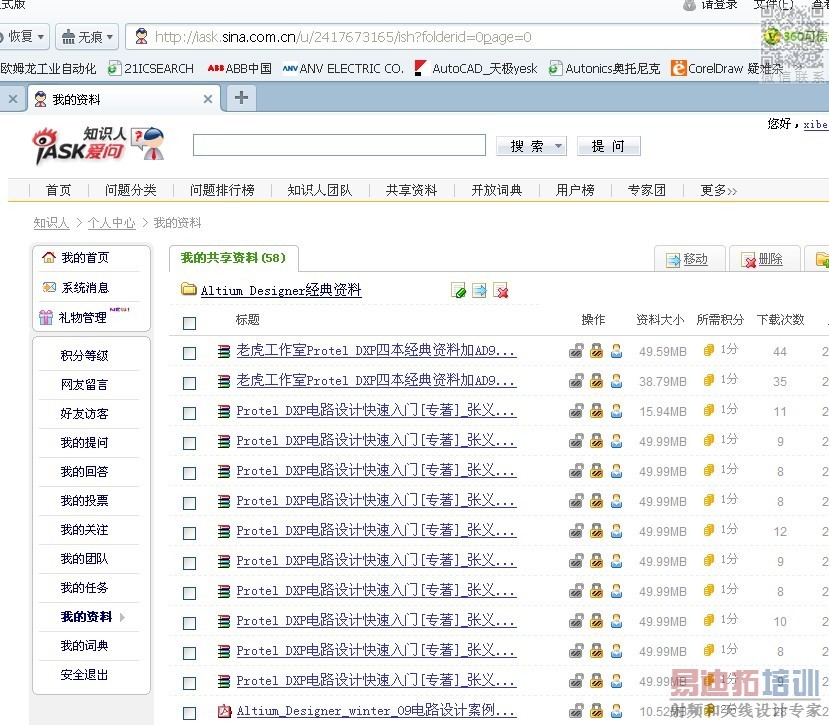Click the archive file icon in the 49.59MB row
Screen dimensions: 829x725
pos(224,351)
